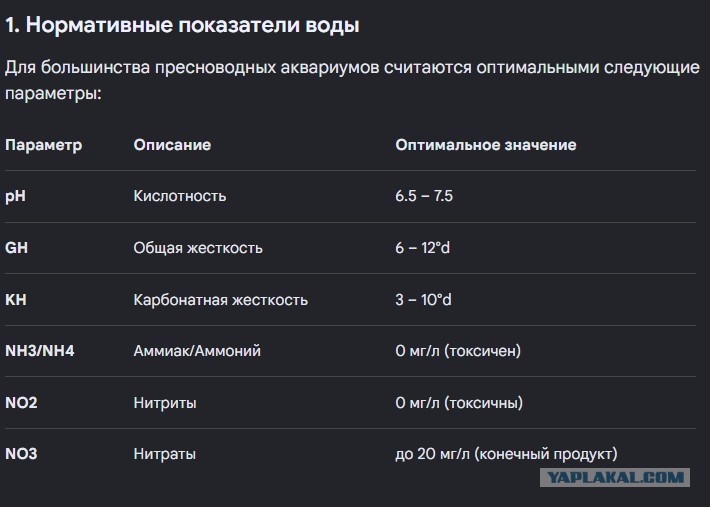Select the 'pH' parameter cell

click(x=15, y=196)
